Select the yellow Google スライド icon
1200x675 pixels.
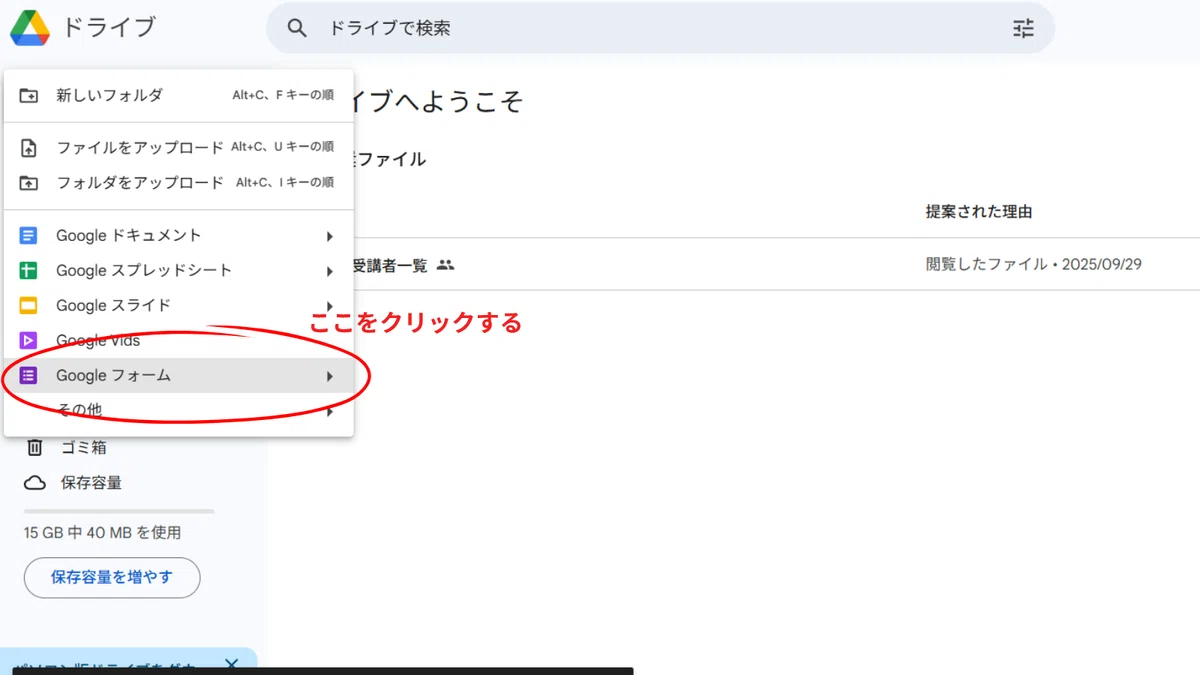29,306
